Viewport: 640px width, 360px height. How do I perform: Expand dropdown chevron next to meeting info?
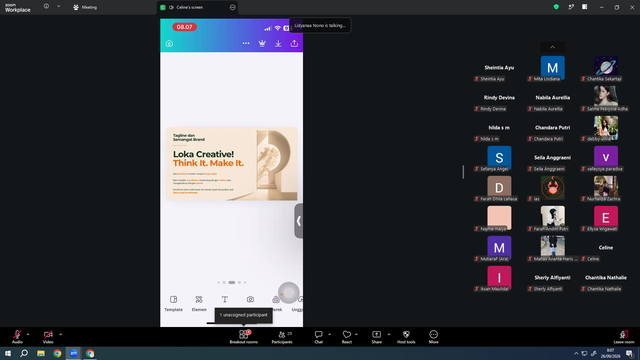(x=58, y=7)
